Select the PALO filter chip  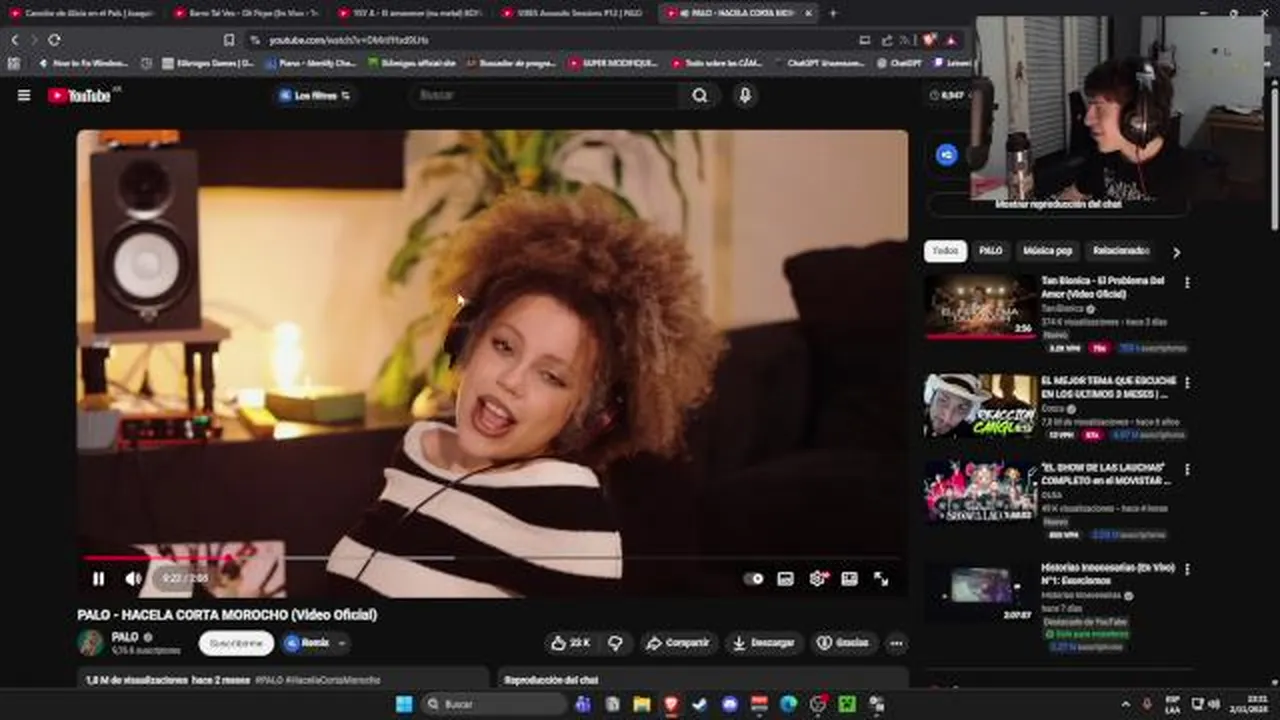[991, 251]
